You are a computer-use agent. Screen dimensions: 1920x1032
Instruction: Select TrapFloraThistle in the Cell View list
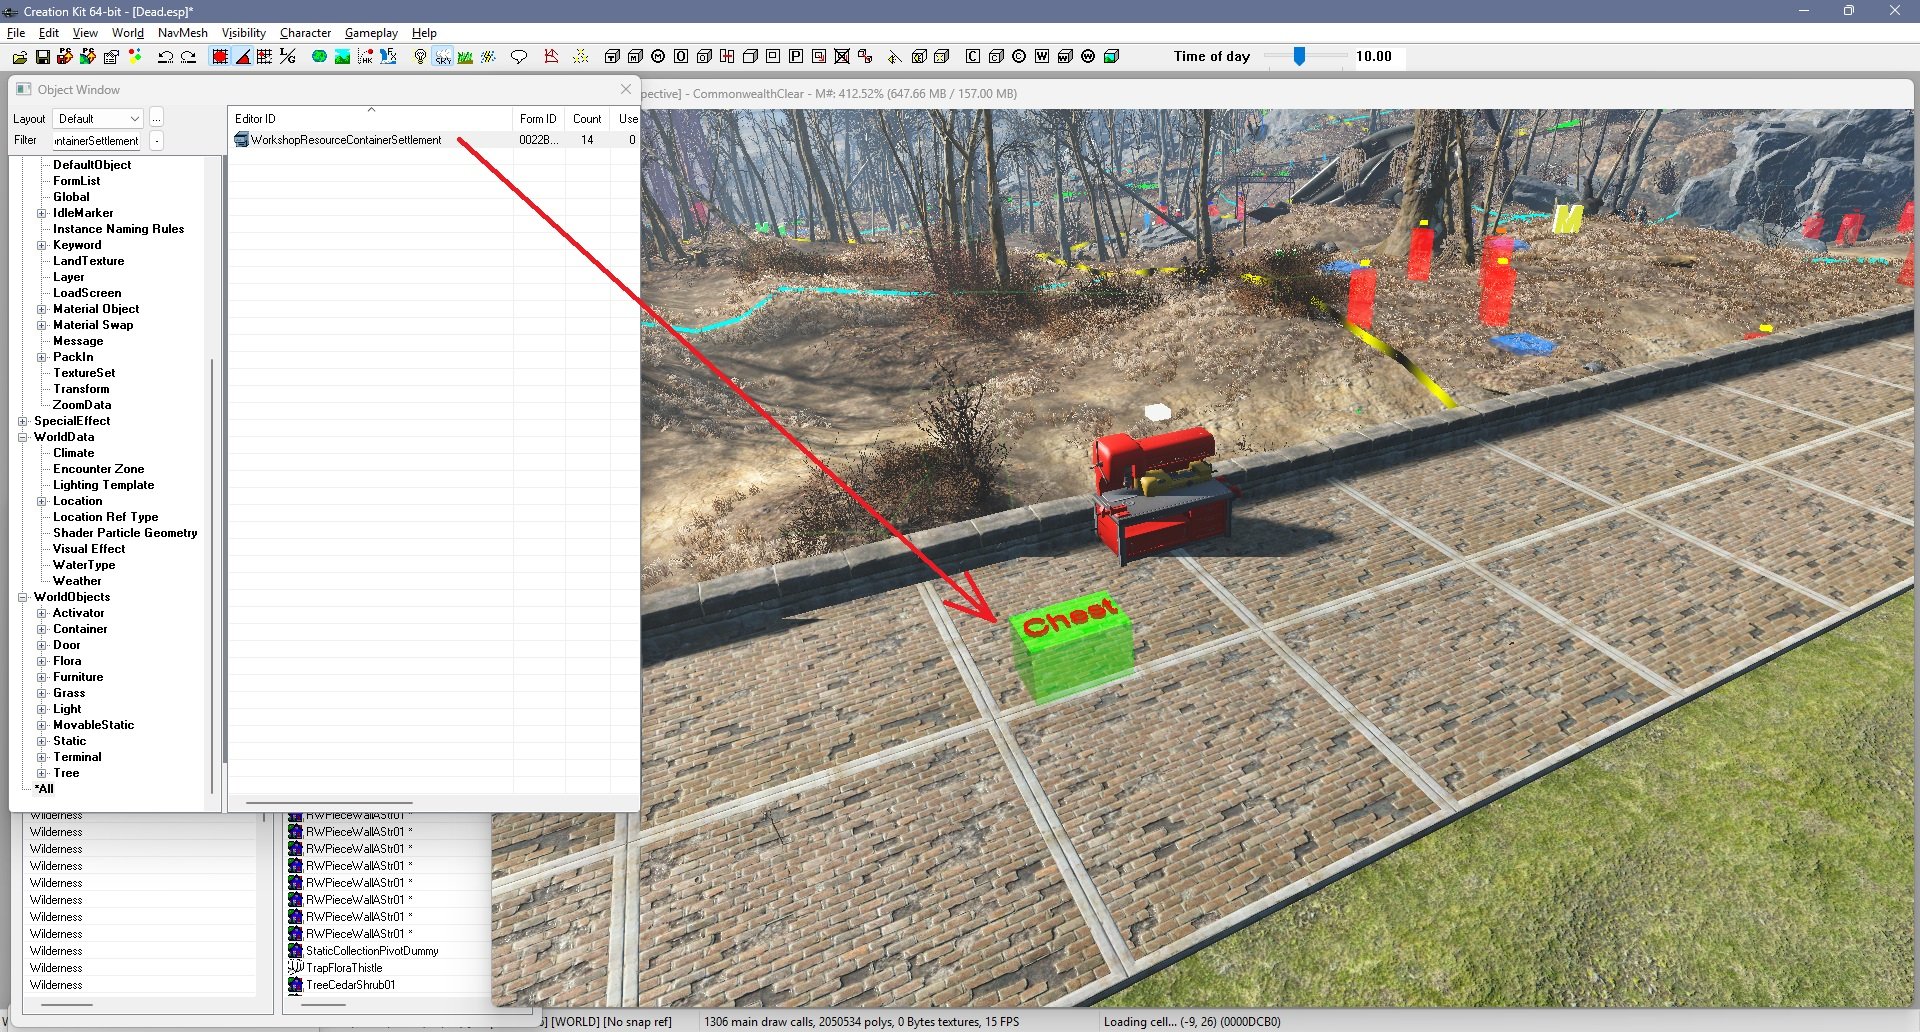pyautogui.click(x=344, y=968)
